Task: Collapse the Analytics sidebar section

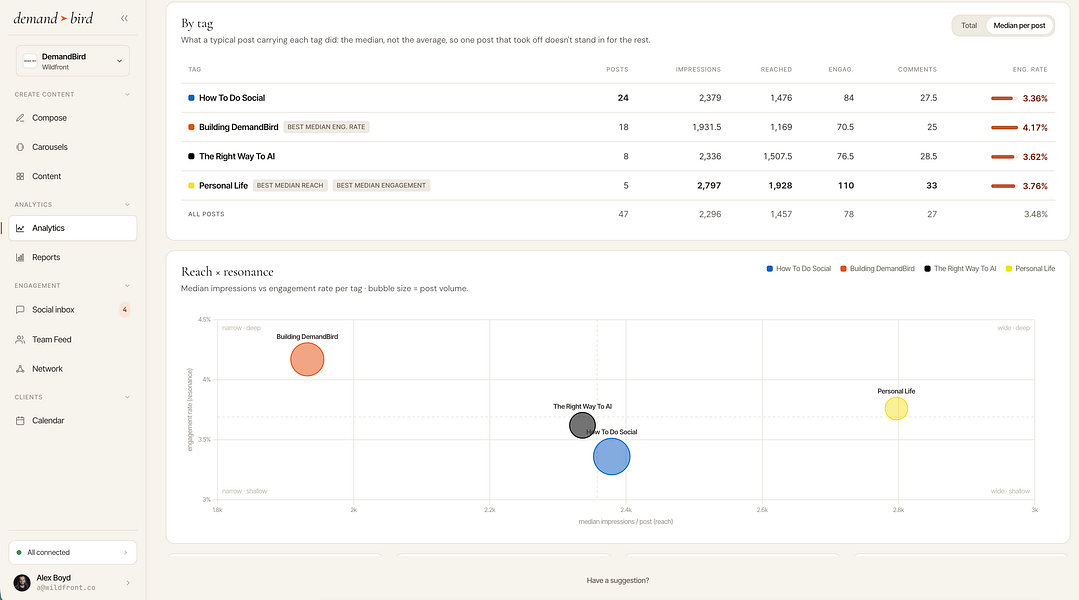Action: pyautogui.click(x=127, y=204)
